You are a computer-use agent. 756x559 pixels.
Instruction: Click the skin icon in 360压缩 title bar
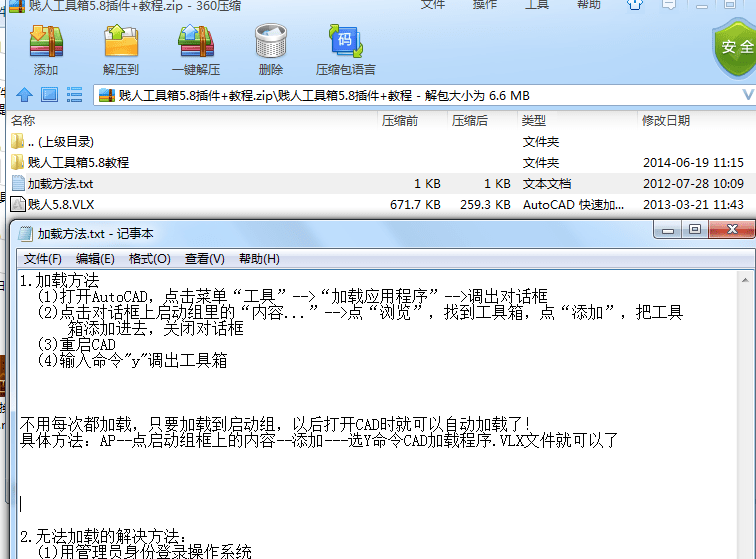634,5
